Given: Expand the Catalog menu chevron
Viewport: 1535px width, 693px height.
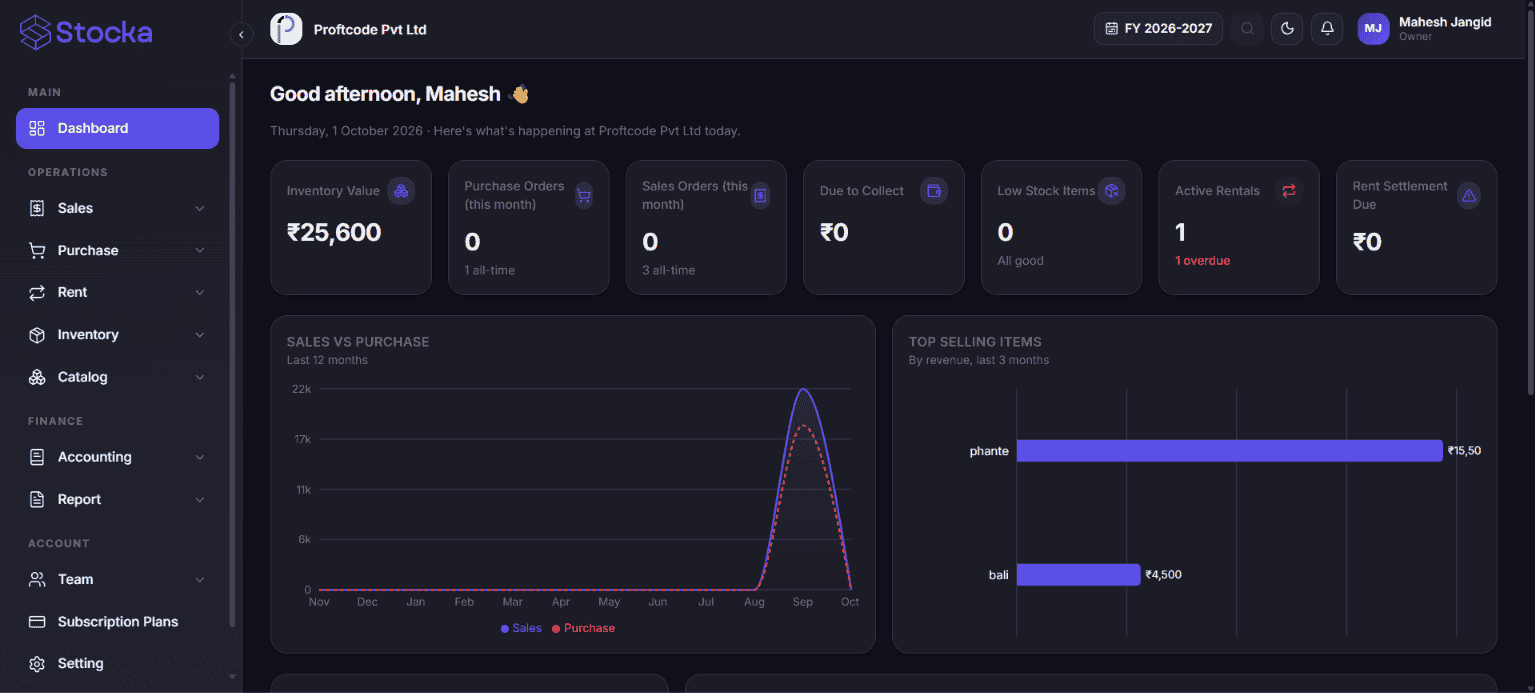Looking at the screenshot, I should coord(200,377).
